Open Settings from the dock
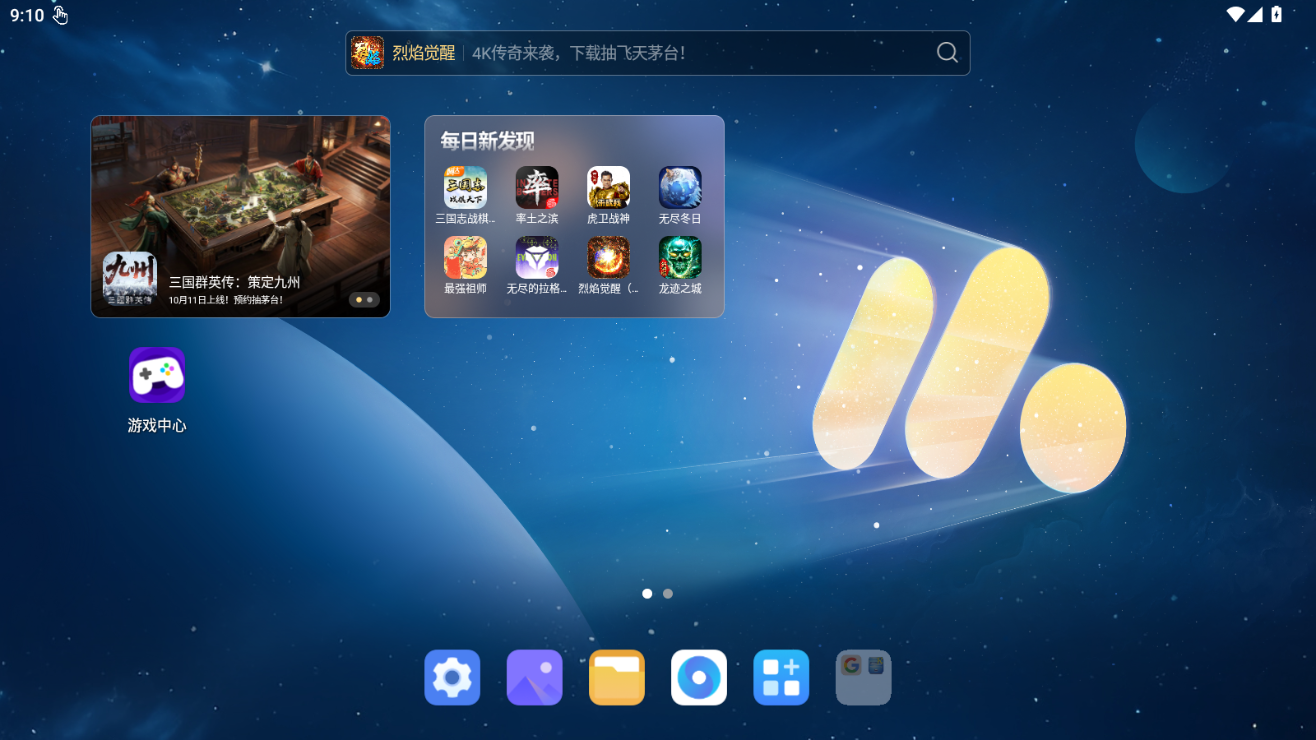The height and width of the screenshot is (740, 1316). tap(452, 678)
